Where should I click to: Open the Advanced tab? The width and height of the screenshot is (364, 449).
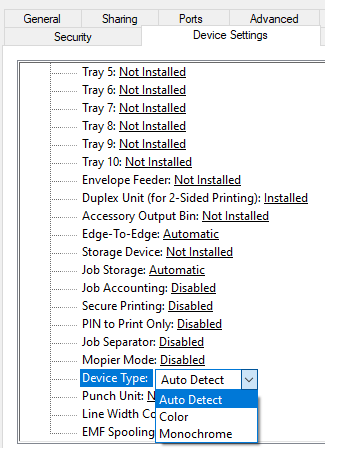click(274, 19)
